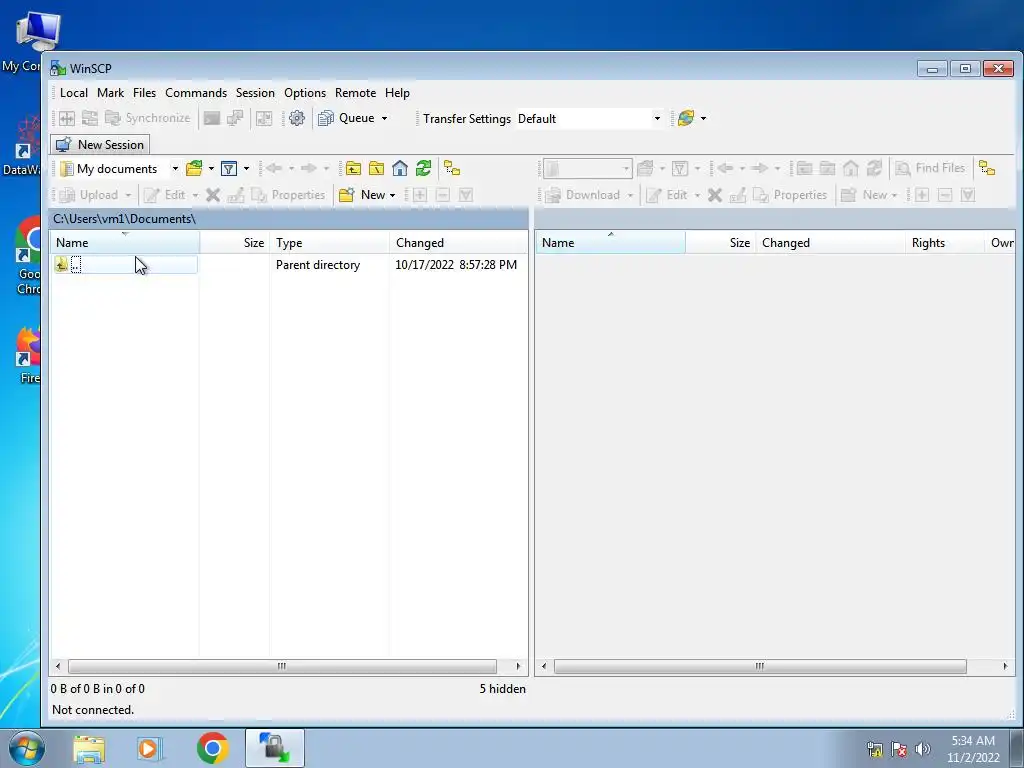
Task: Sort local panel by Type column
Action: 330,242
